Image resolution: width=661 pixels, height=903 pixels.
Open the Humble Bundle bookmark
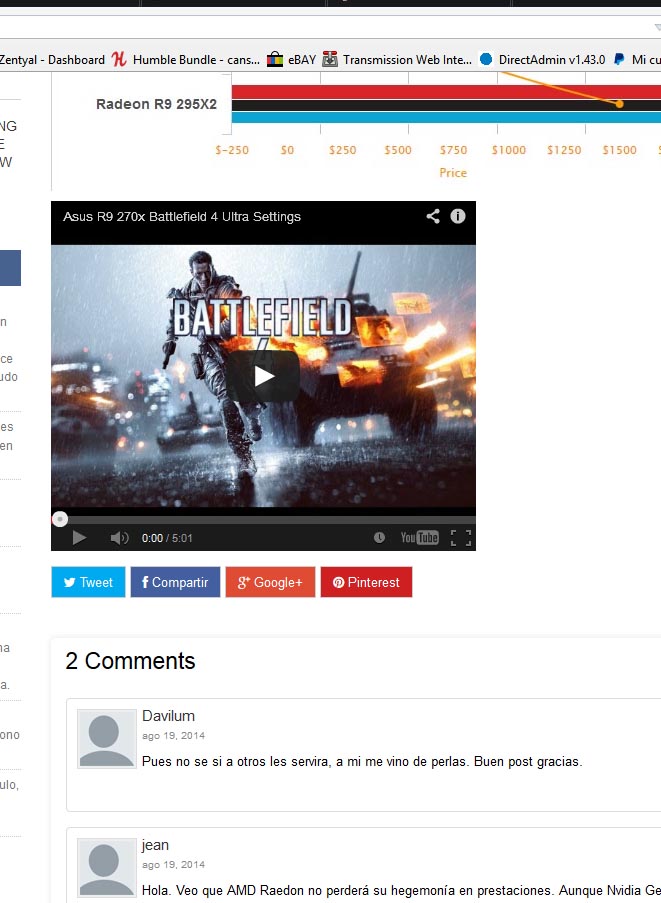click(185, 59)
